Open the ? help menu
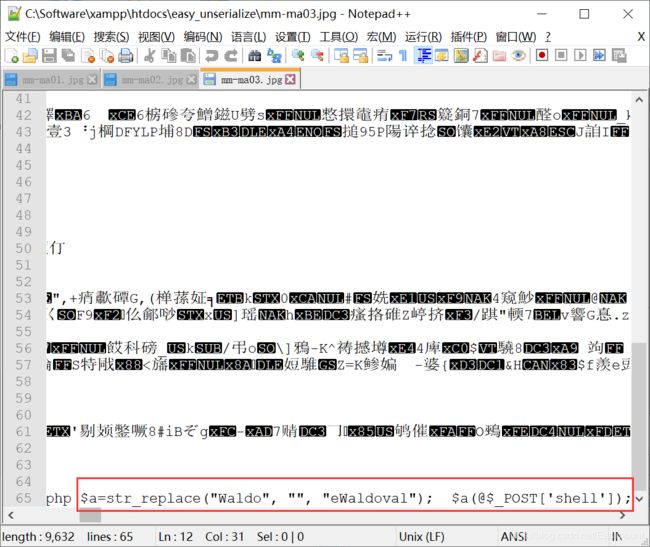This screenshot has width=650, height=547. click(548, 37)
